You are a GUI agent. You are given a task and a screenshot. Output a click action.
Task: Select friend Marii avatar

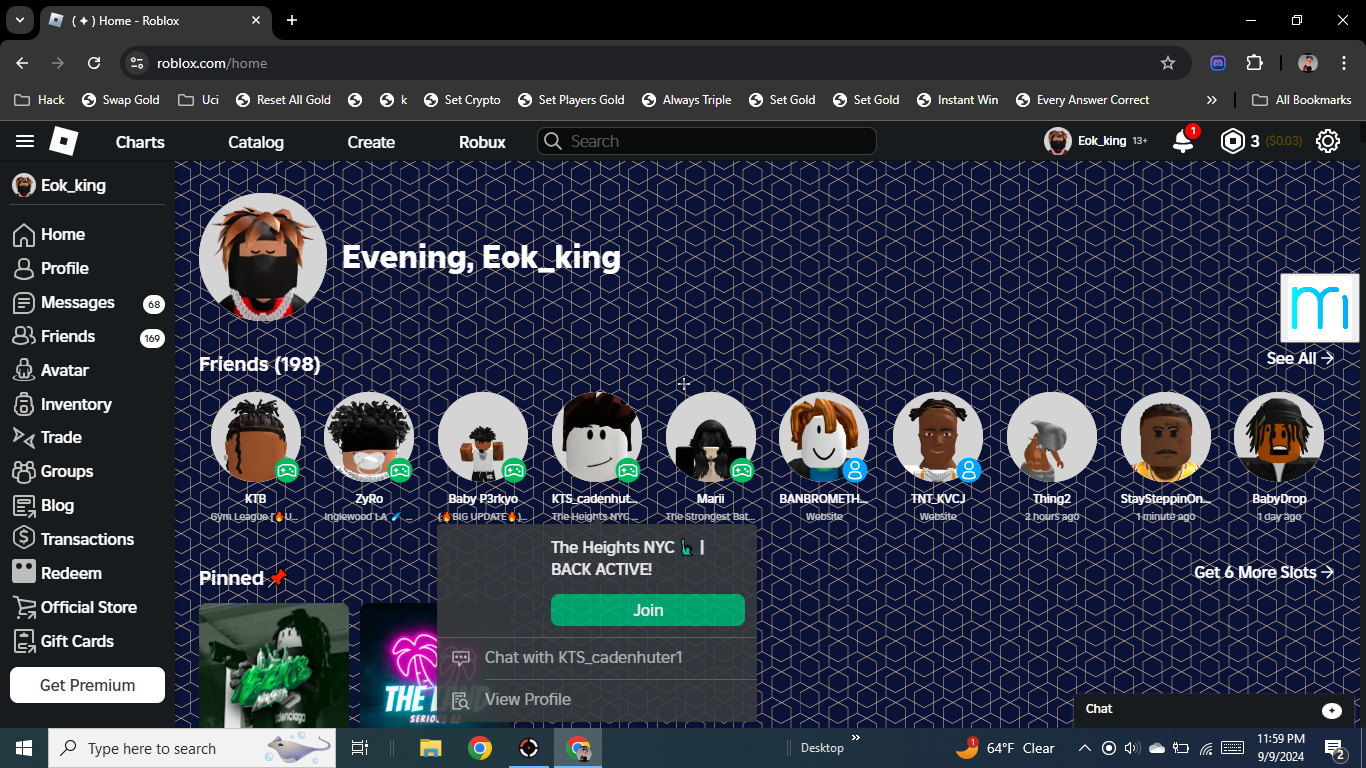711,437
